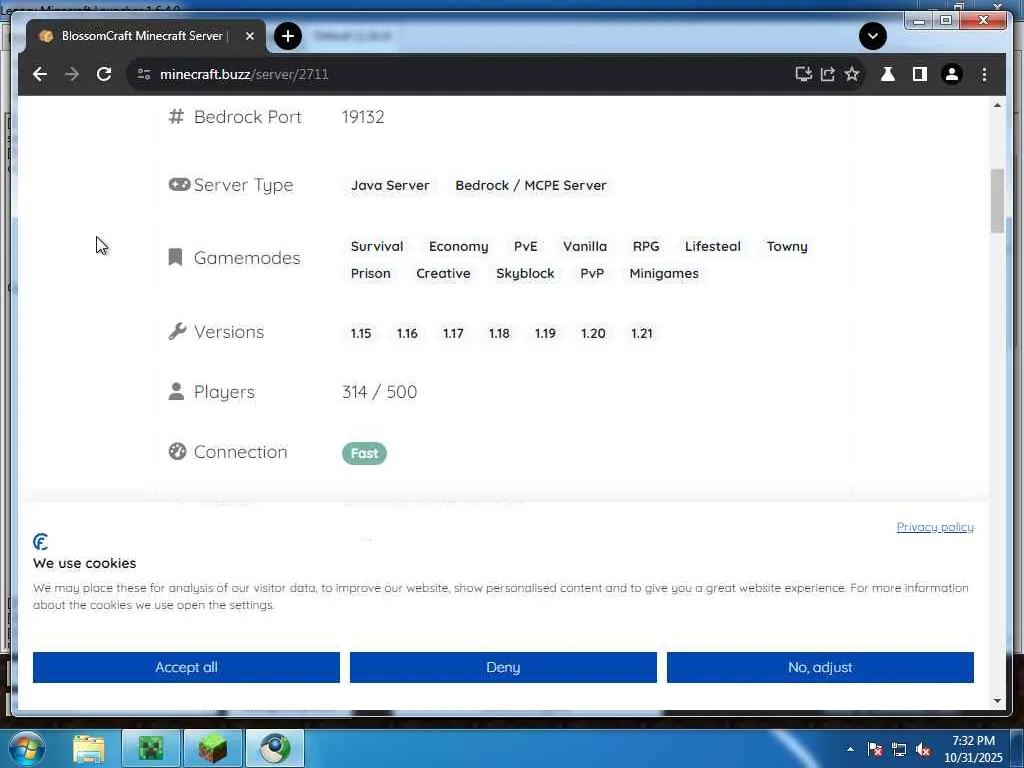Open site information icon in address bar
The width and height of the screenshot is (1024, 768).
[x=144, y=74]
